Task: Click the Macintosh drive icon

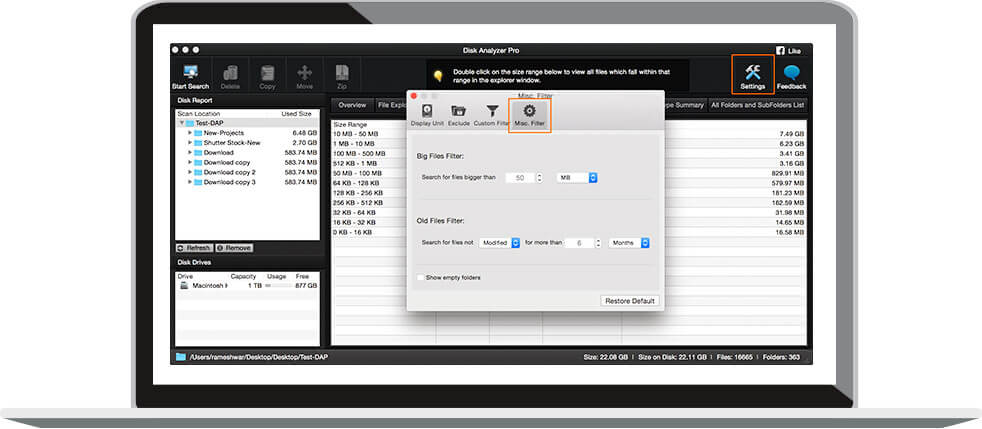Action: point(184,285)
